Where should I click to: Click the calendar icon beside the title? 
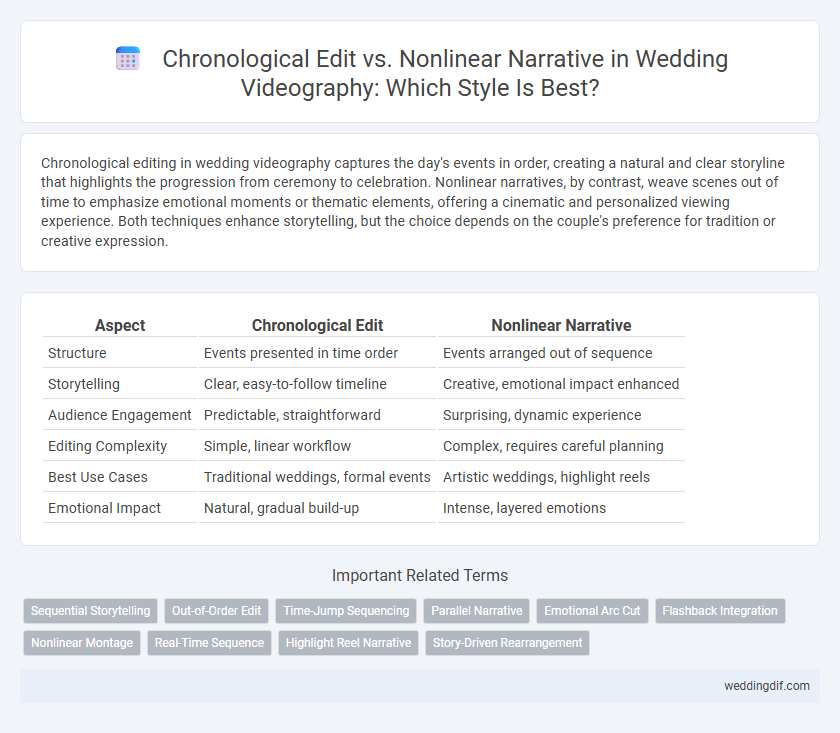click(128, 58)
